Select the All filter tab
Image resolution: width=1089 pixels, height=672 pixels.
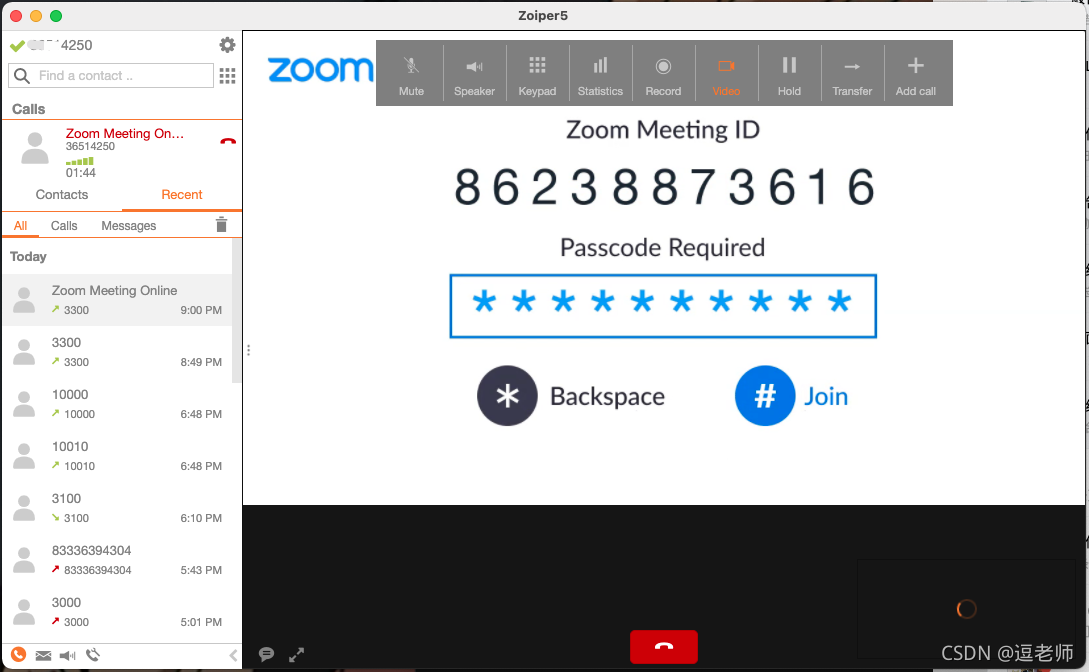(20, 226)
